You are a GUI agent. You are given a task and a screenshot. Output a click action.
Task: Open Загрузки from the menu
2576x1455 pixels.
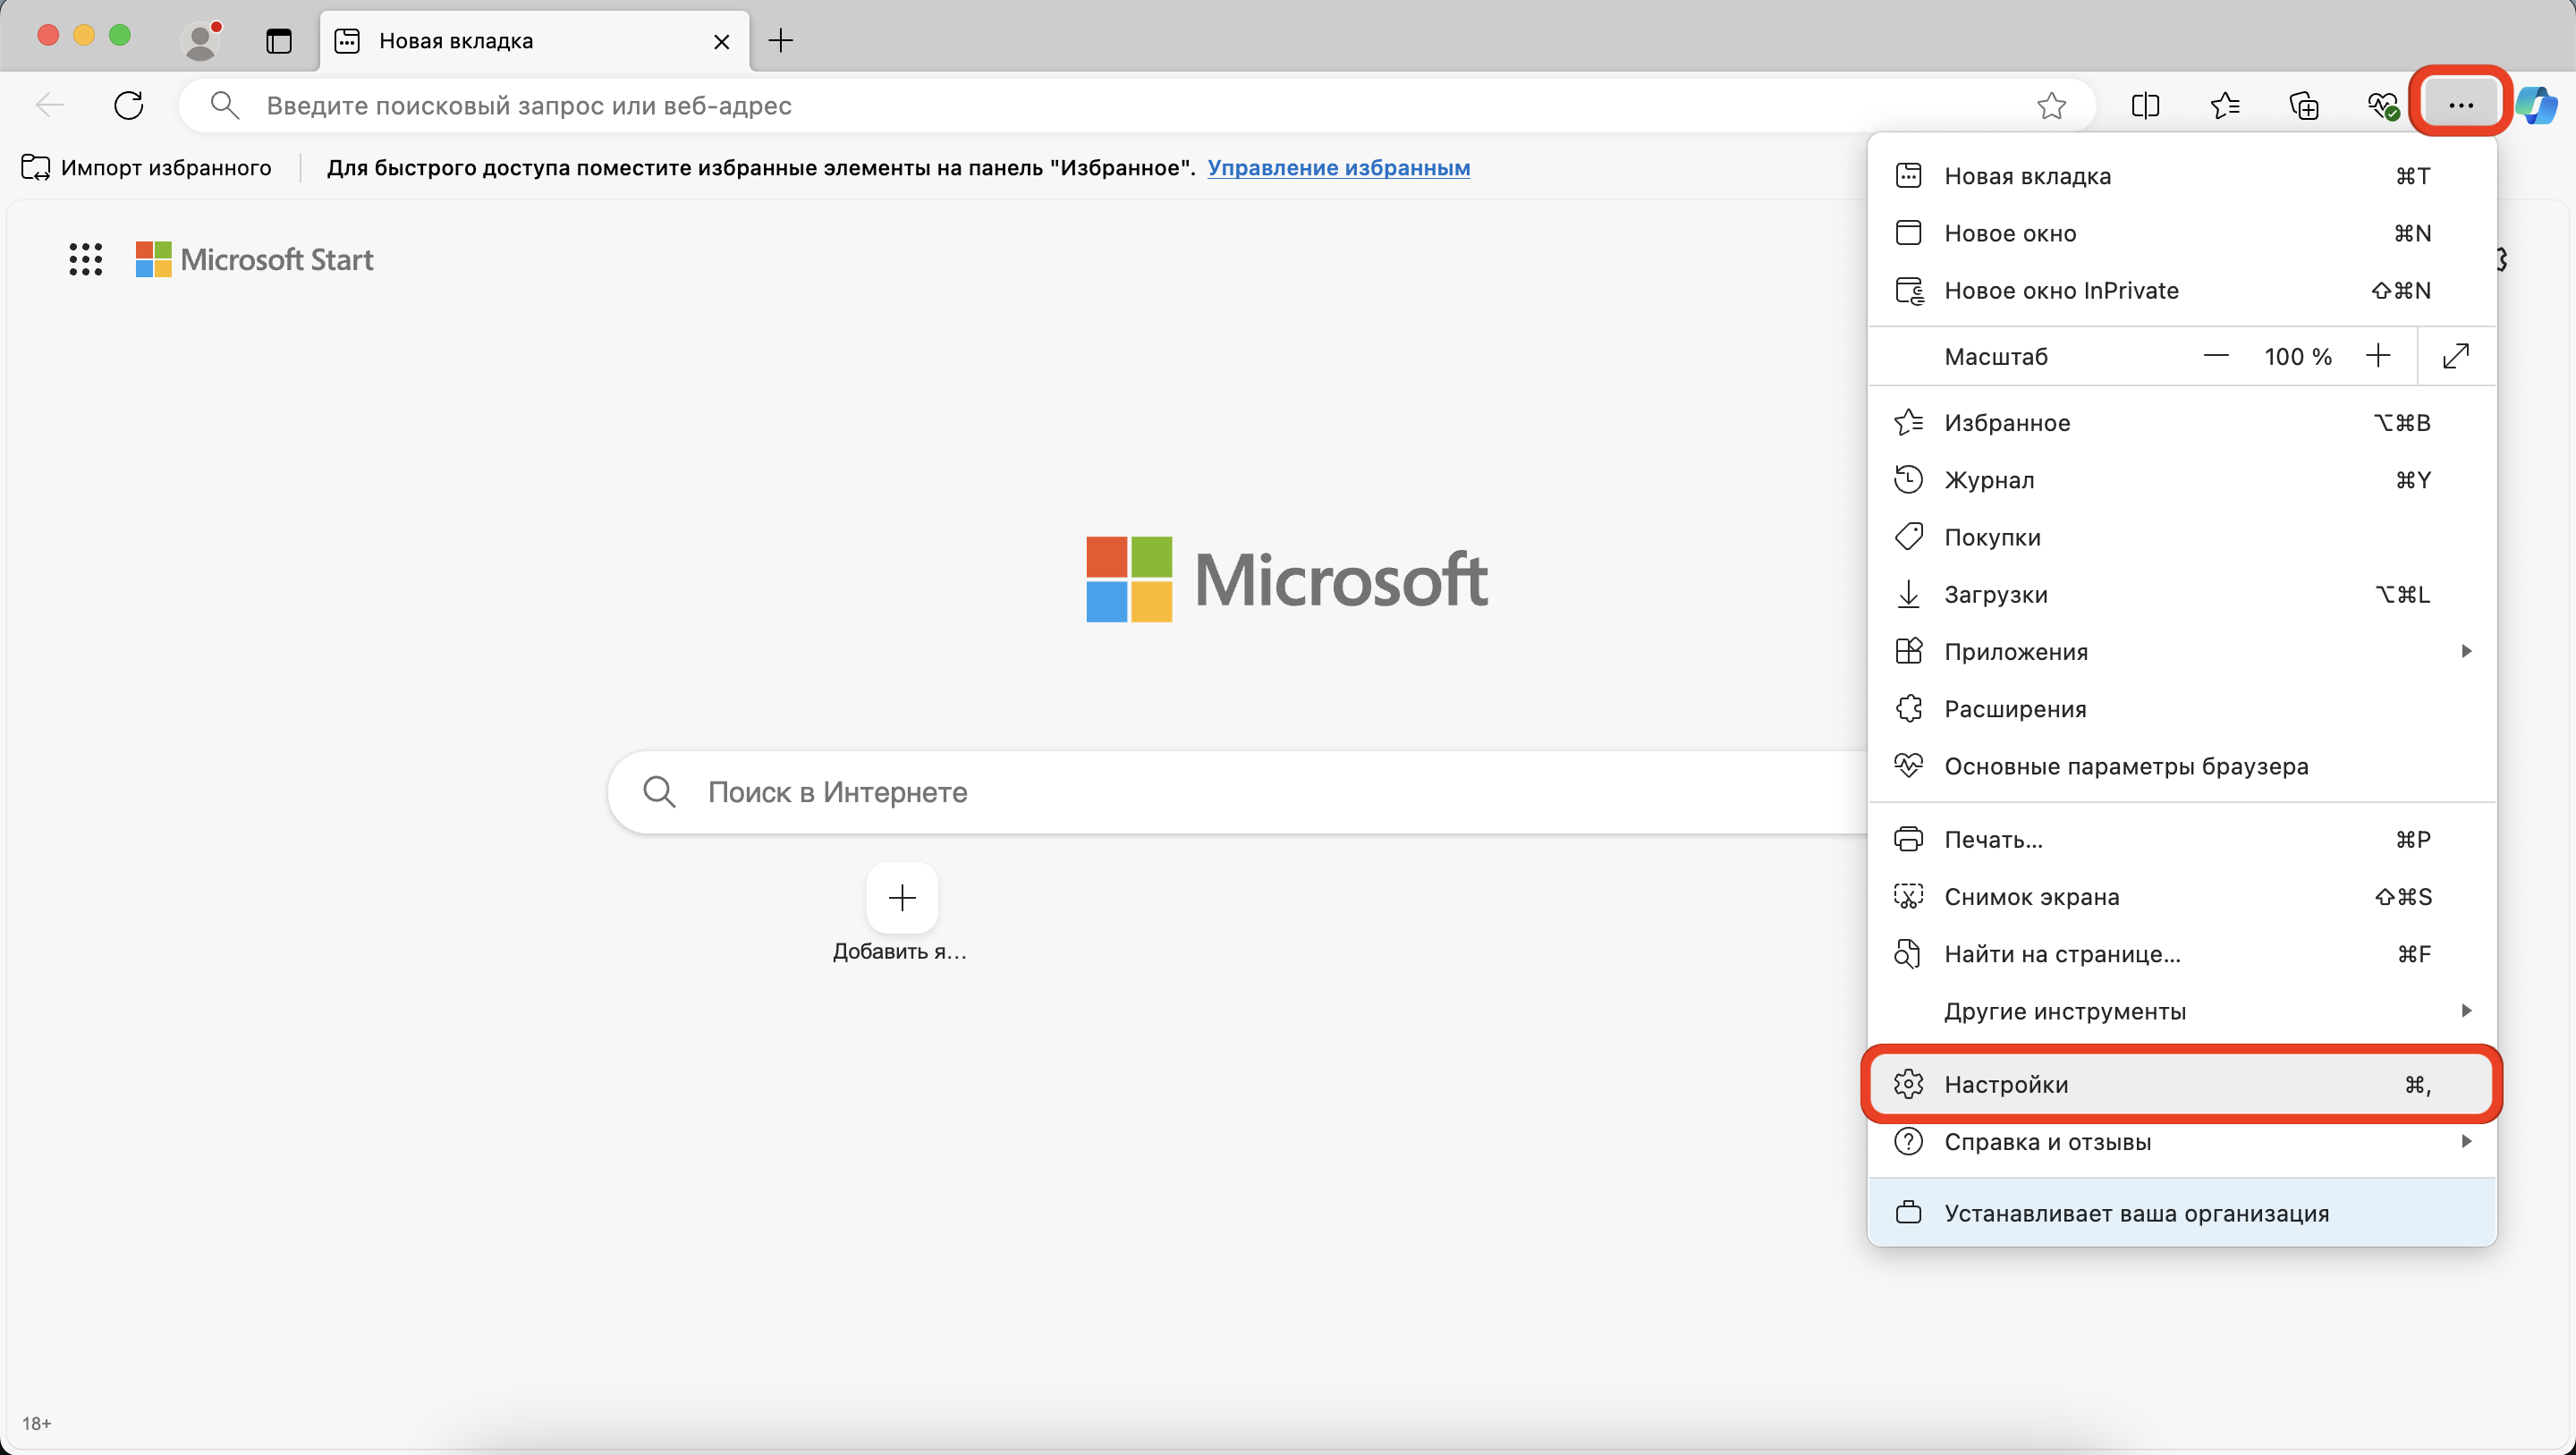(2182, 594)
